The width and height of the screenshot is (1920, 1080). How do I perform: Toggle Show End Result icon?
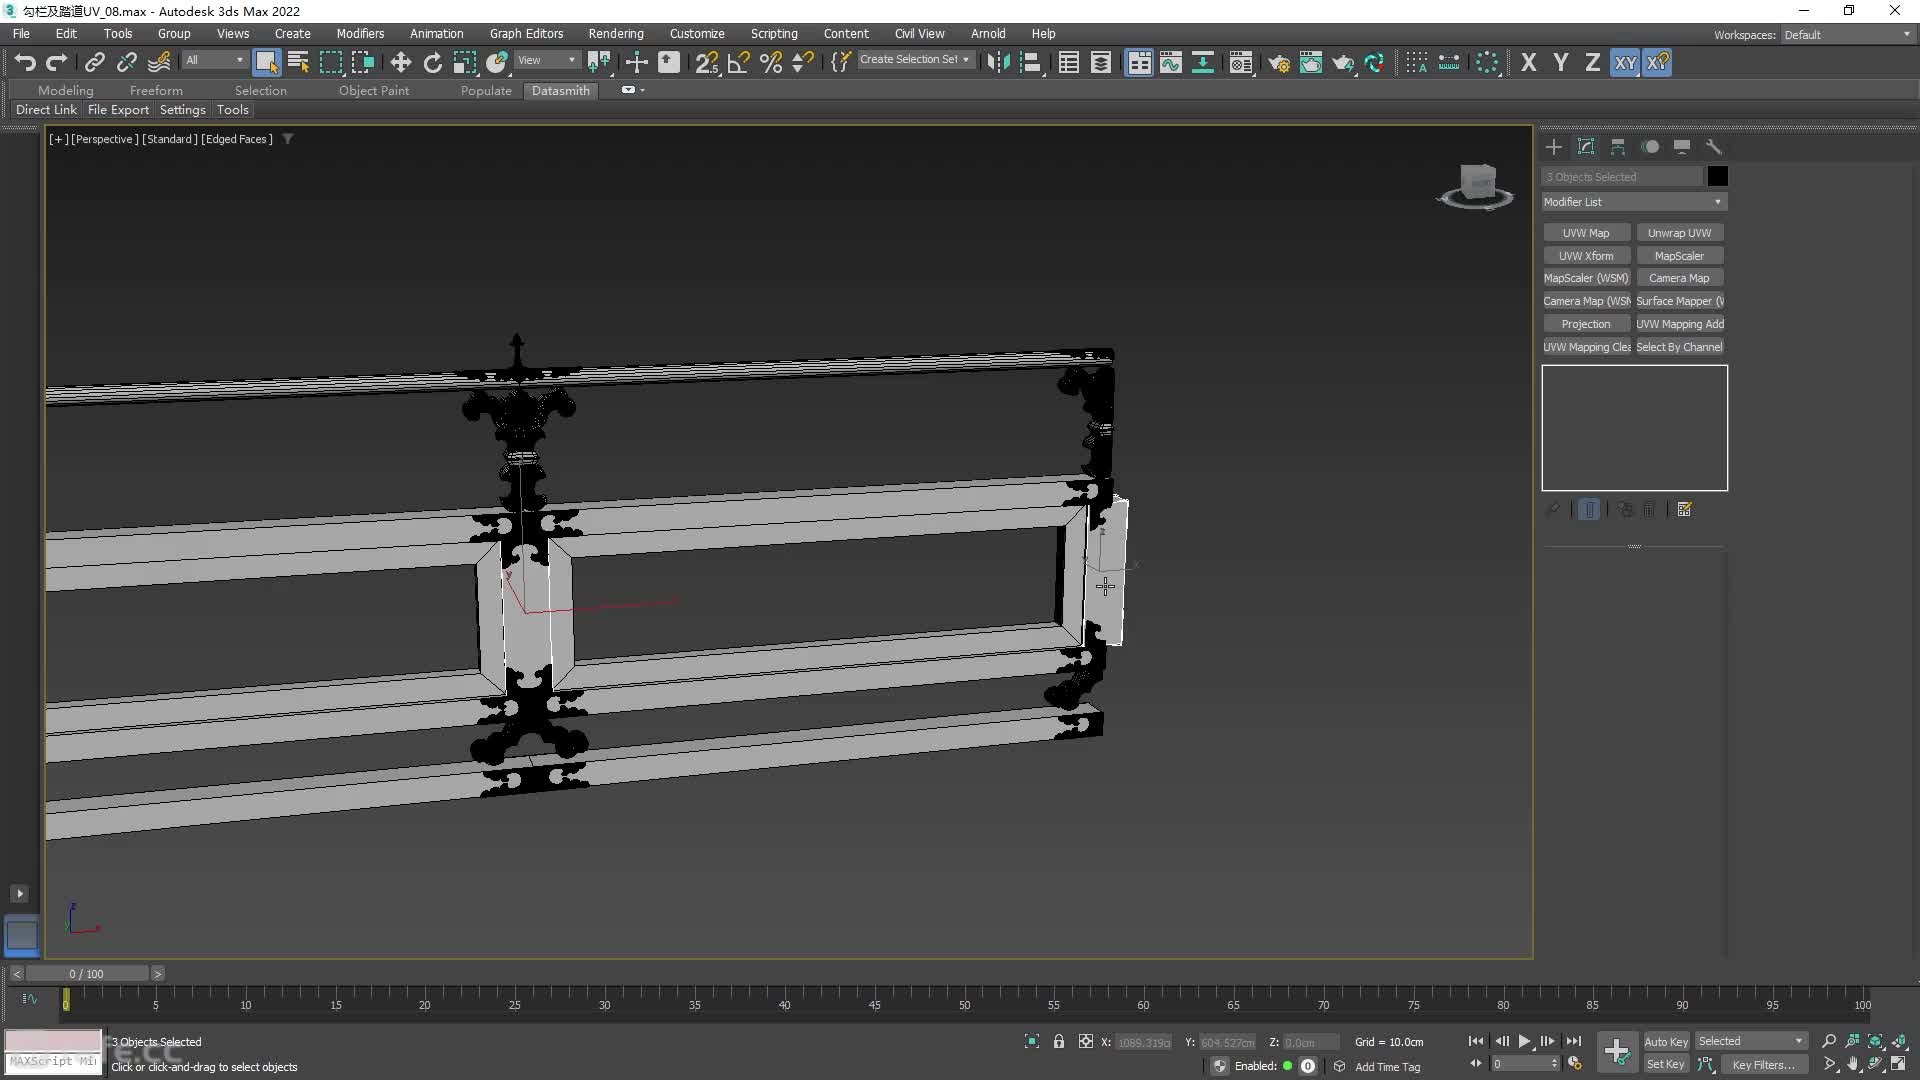point(1588,510)
